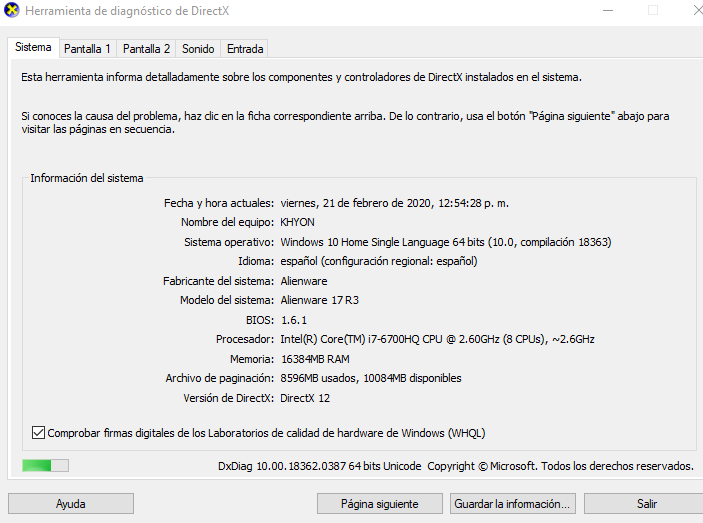Click the Memoria field label
The height and width of the screenshot is (523, 703).
(x=252, y=359)
